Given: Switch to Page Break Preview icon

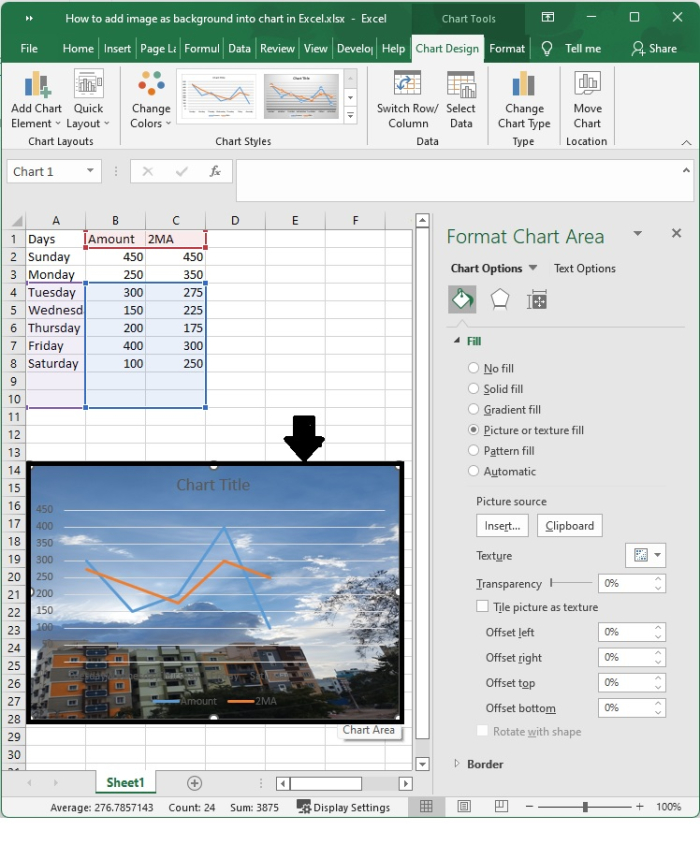Looking at the screenshot, I should pos(501,806).
